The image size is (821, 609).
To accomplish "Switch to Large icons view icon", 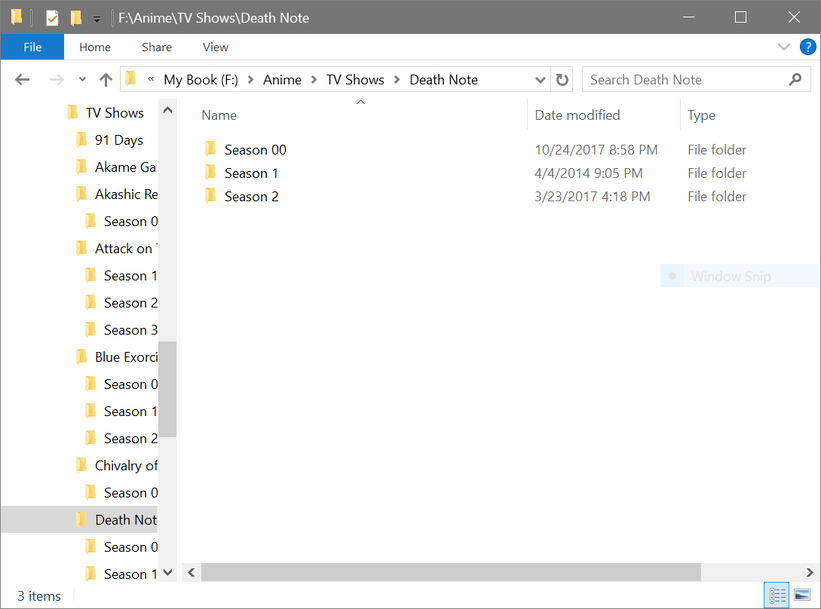I will click(802, 595).
